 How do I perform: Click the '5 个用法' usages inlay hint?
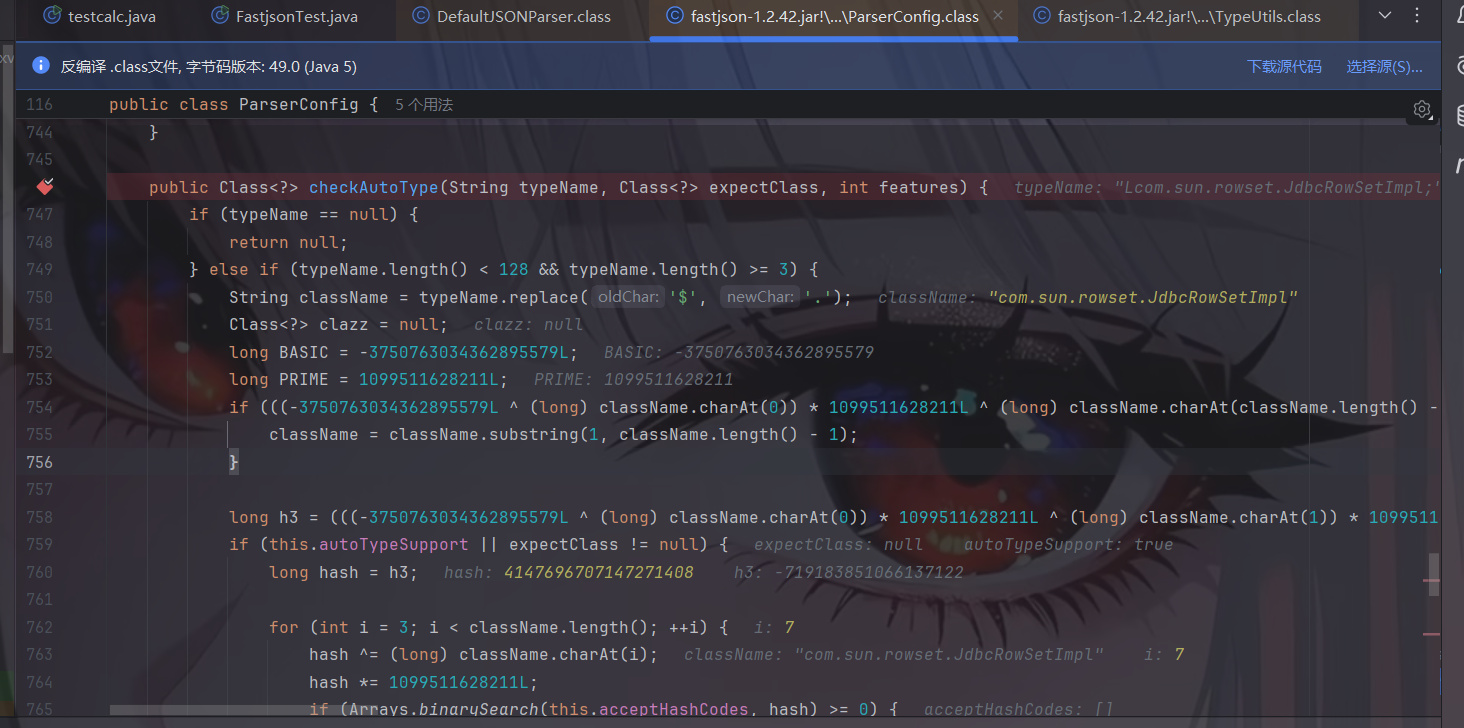(x=424, y=105)
